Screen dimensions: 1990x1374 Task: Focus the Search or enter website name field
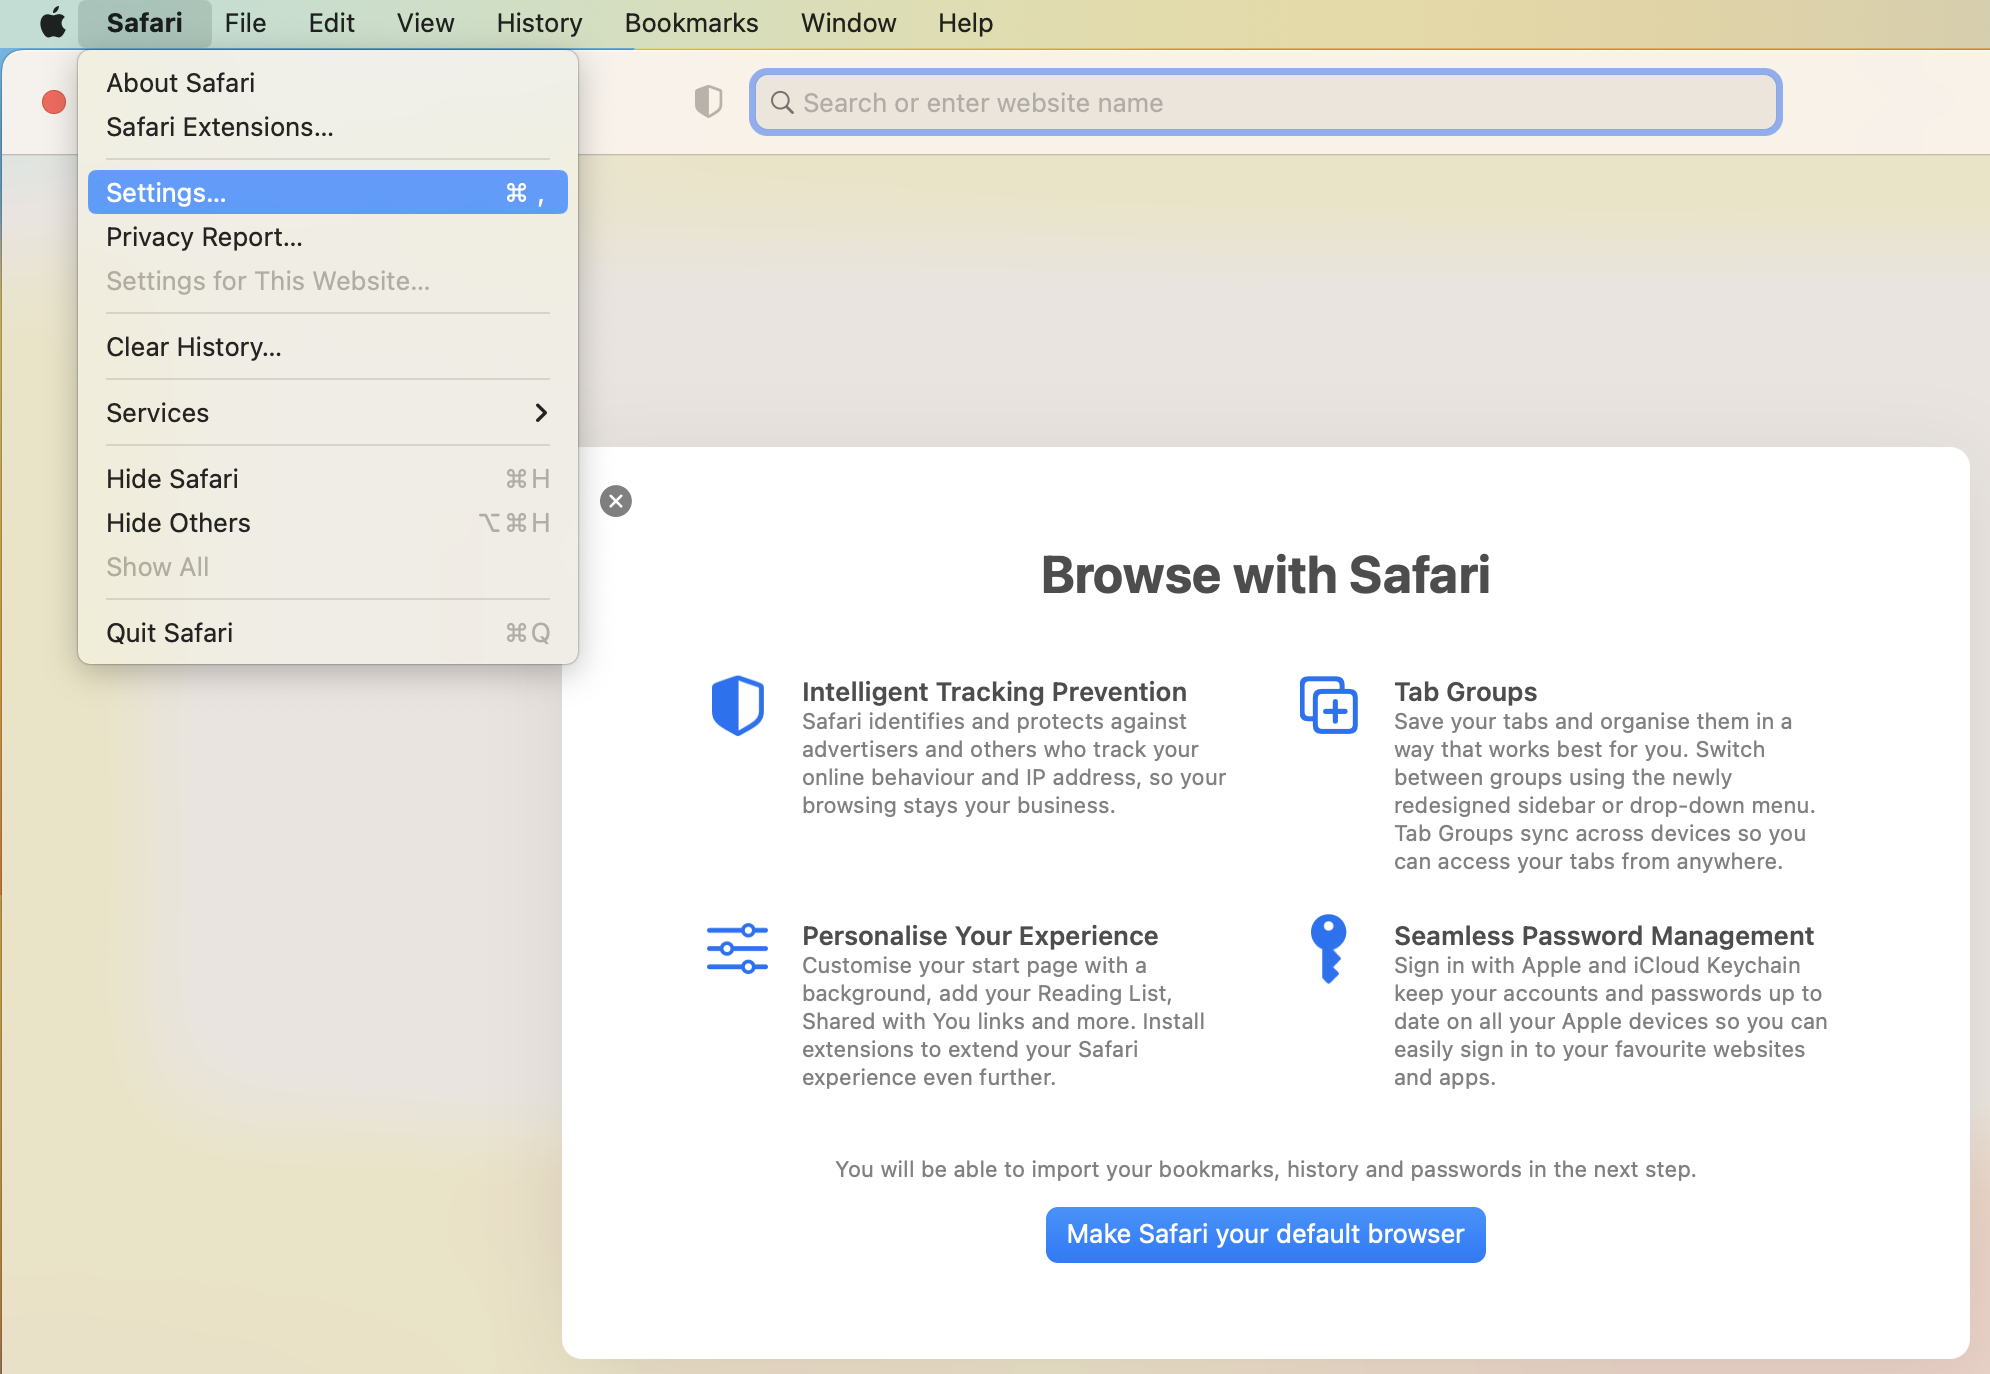[x=1266, y=102]
